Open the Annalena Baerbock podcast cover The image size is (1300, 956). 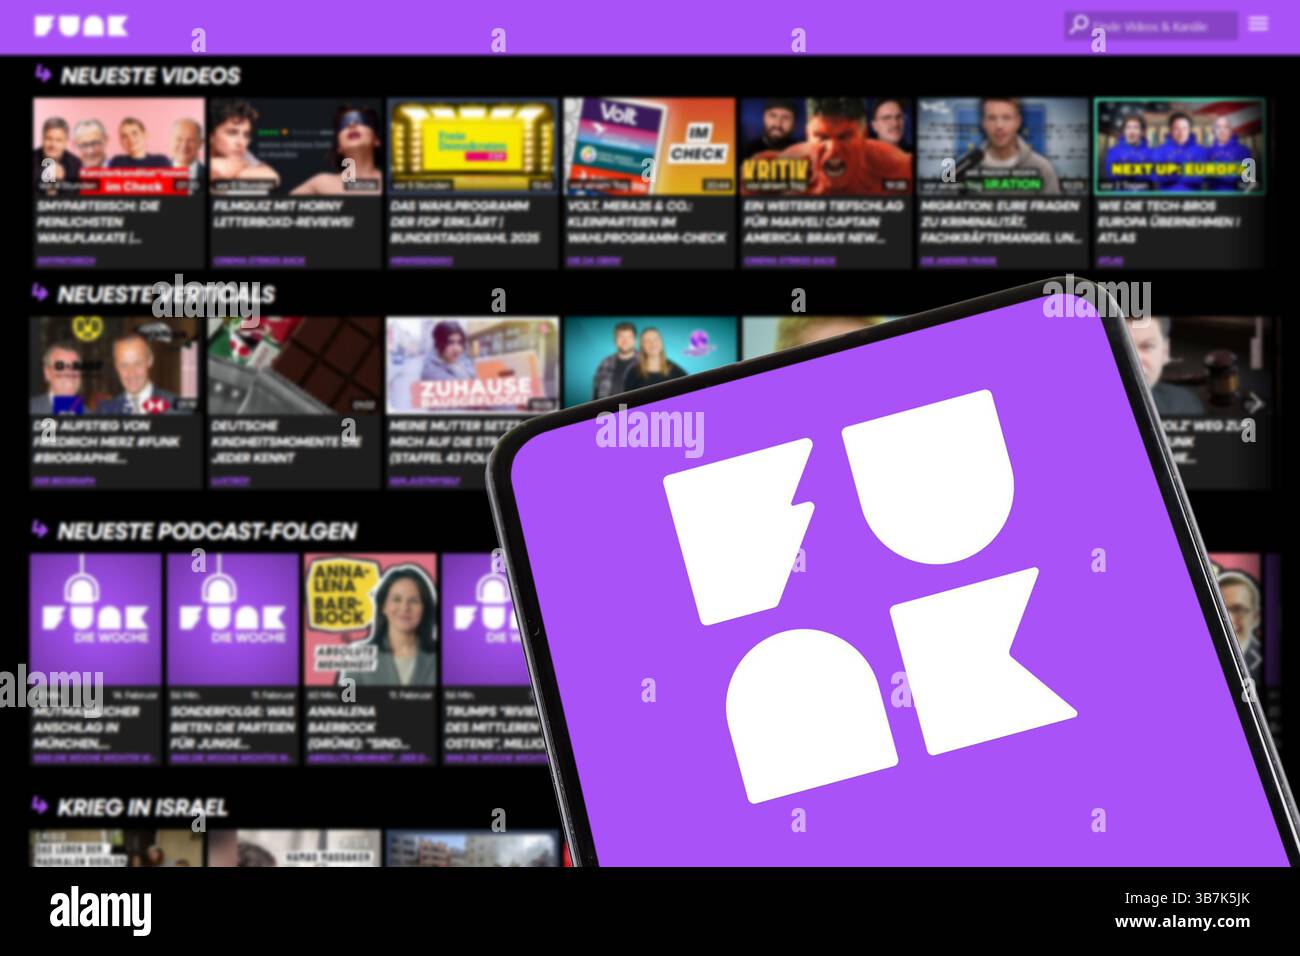(371, 619)
